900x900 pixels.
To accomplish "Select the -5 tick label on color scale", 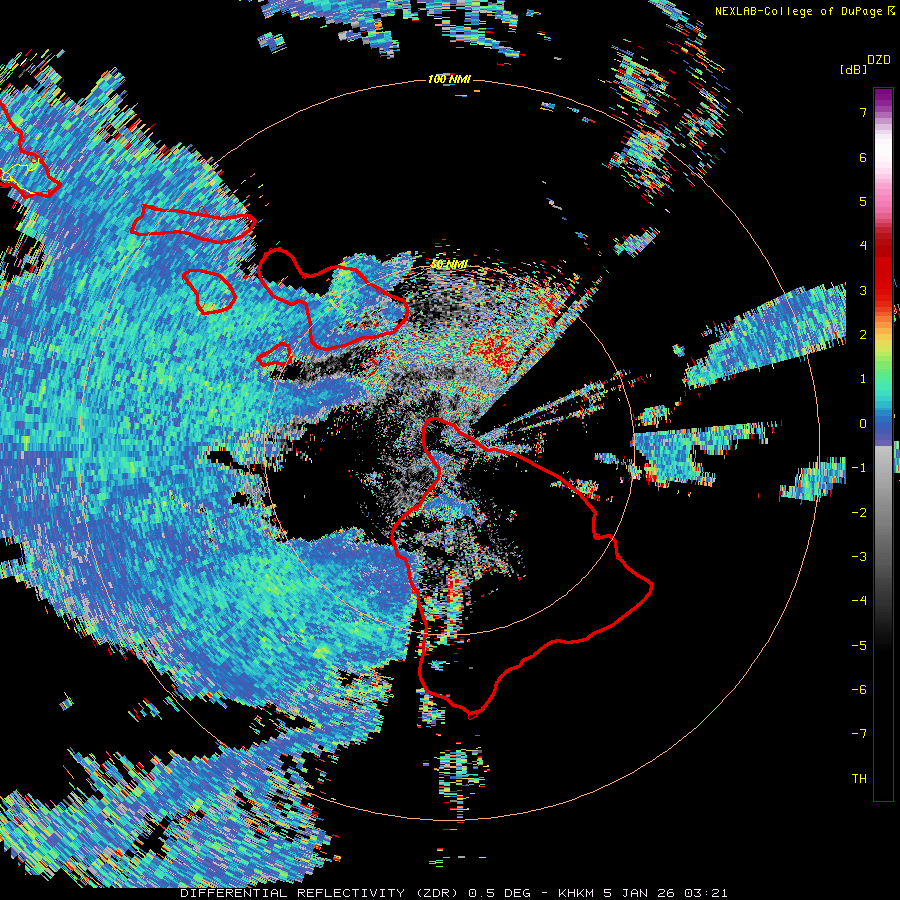I will (859, 646).
